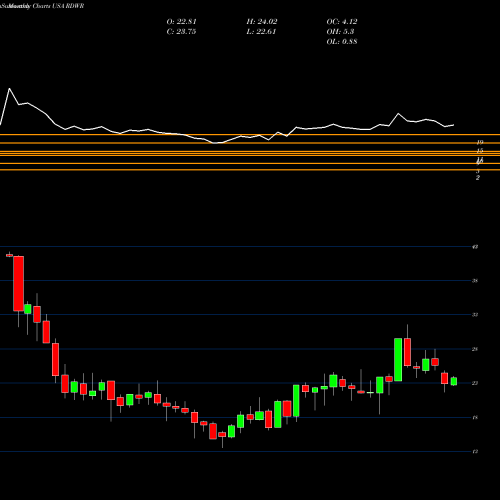
Task: Click the "Charts USA RDWR" title text
Action: pos(58,6)
